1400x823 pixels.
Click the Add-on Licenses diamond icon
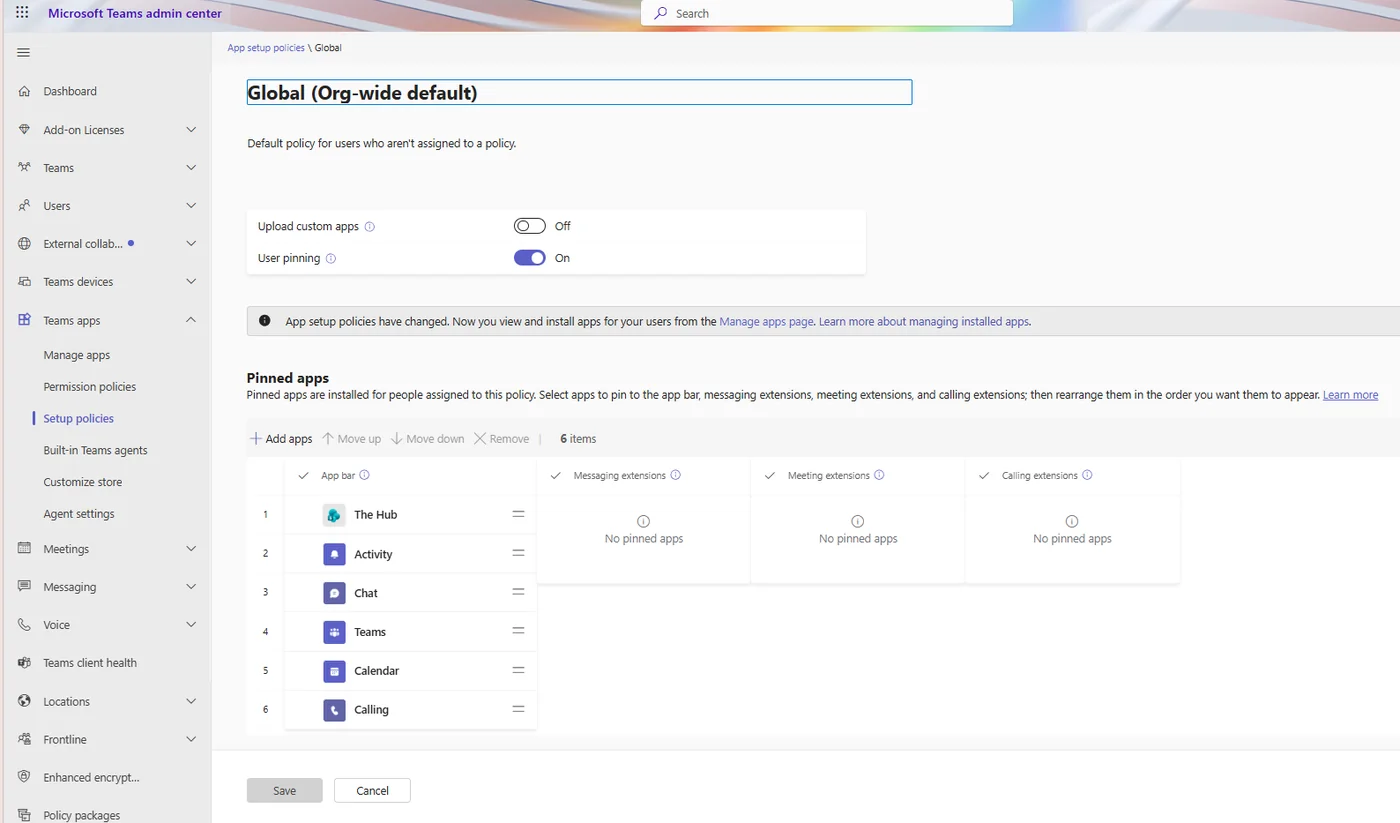24,130
